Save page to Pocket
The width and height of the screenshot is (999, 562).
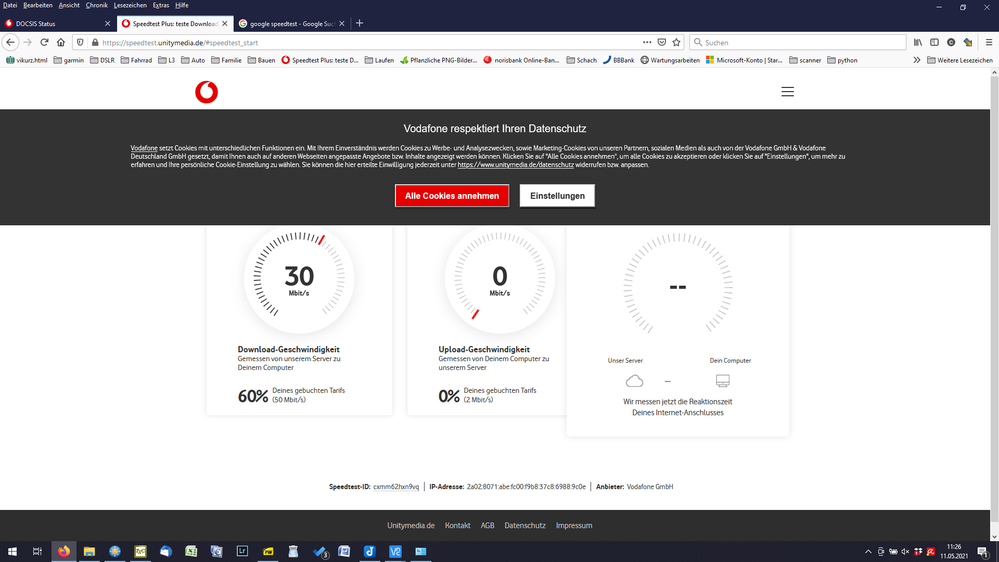662,43
